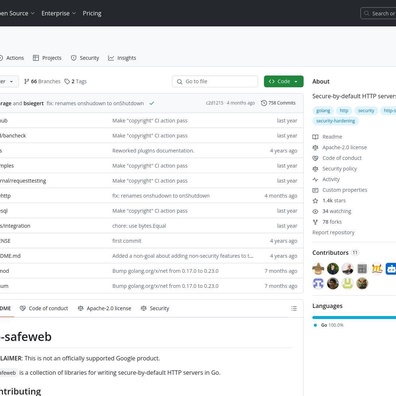396x396 pixels.
Task: Open the branch selector dropdown
Action: [8, 81]
